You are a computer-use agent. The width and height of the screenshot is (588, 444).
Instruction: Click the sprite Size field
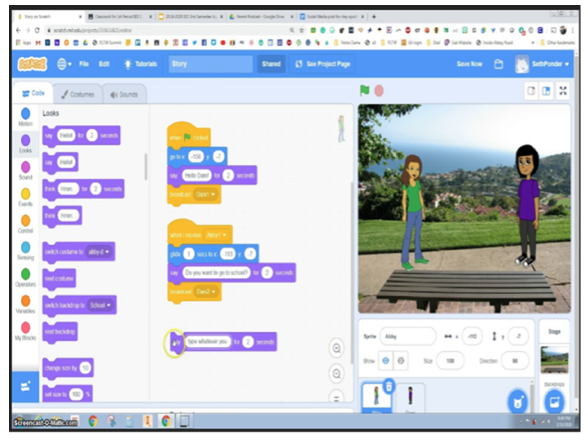point(450,361)
